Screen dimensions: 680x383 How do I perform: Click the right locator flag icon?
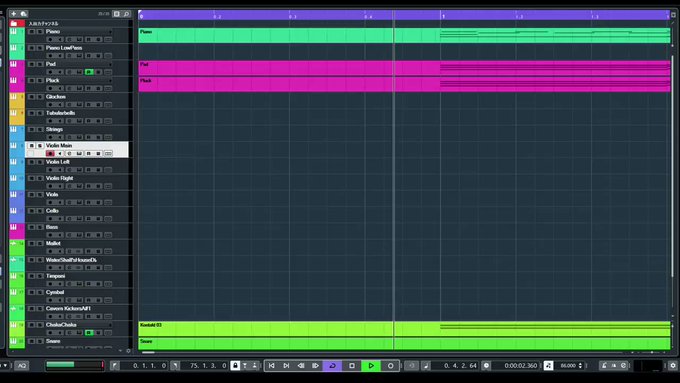pos(175,366)
